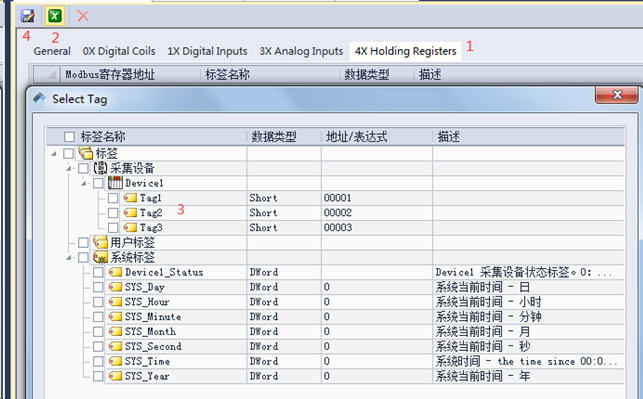Click the Device1 device icon
Screen dimensions: 643x399
[115, 183]
